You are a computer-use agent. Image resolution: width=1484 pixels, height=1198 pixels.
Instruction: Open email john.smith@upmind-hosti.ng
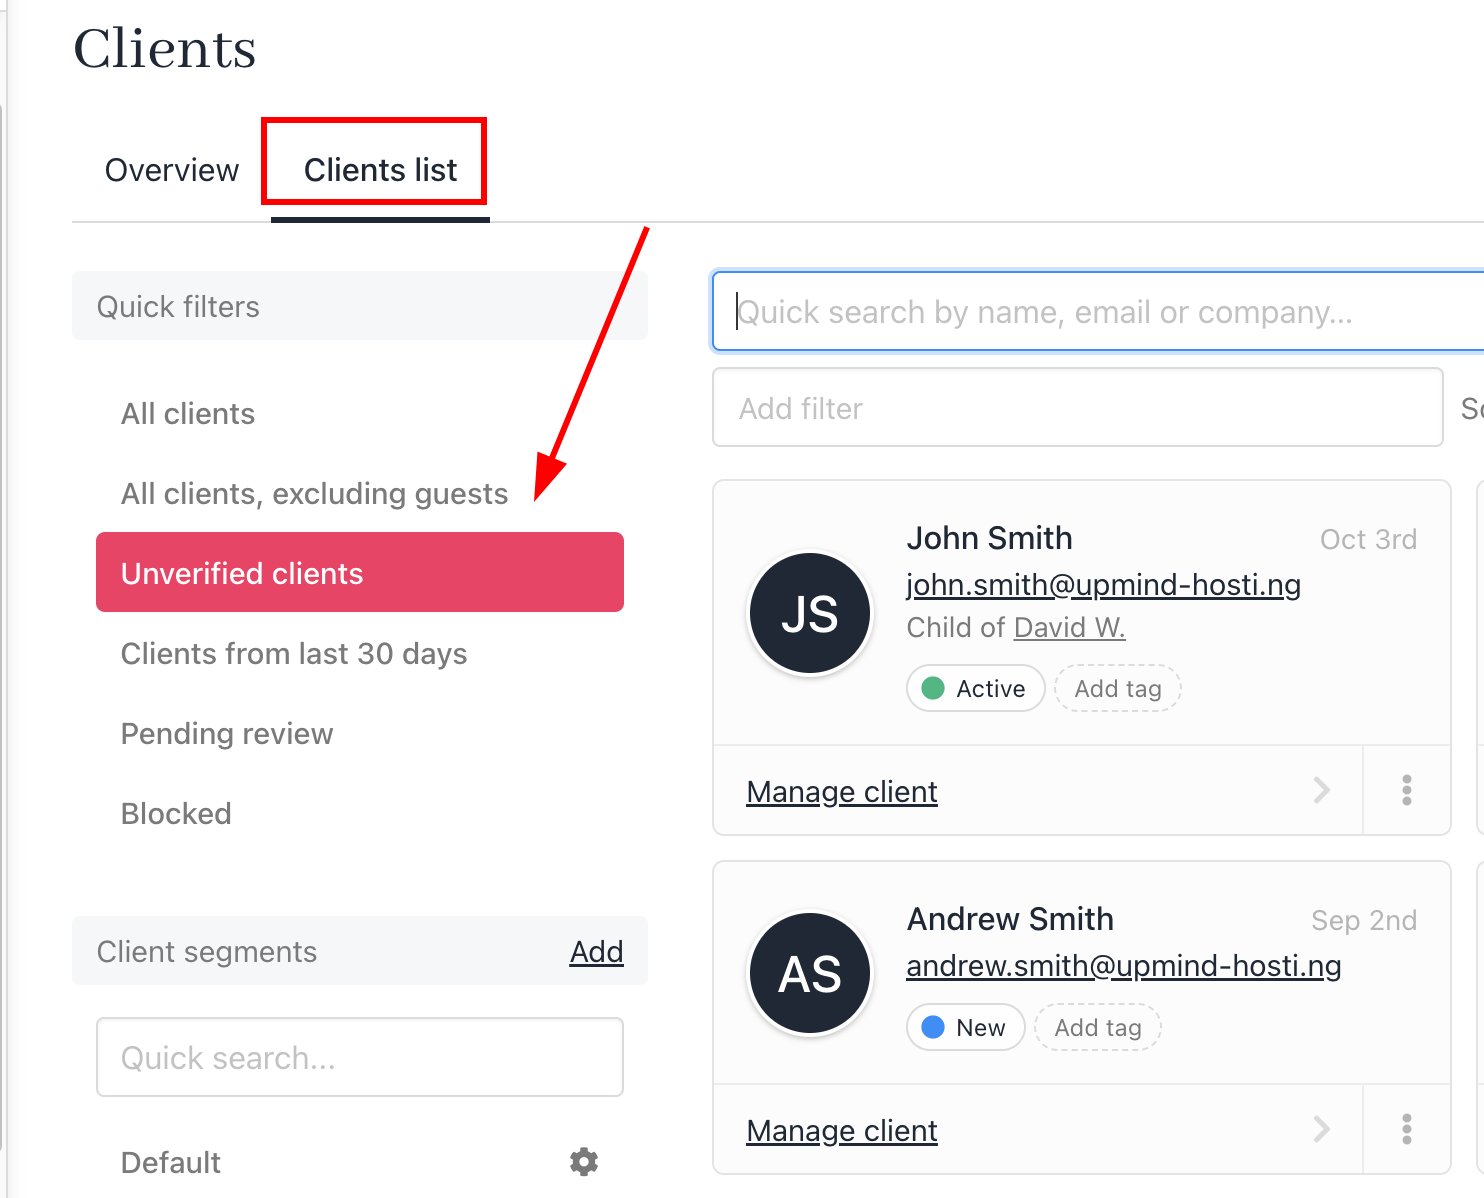[x=1104, y=584]
